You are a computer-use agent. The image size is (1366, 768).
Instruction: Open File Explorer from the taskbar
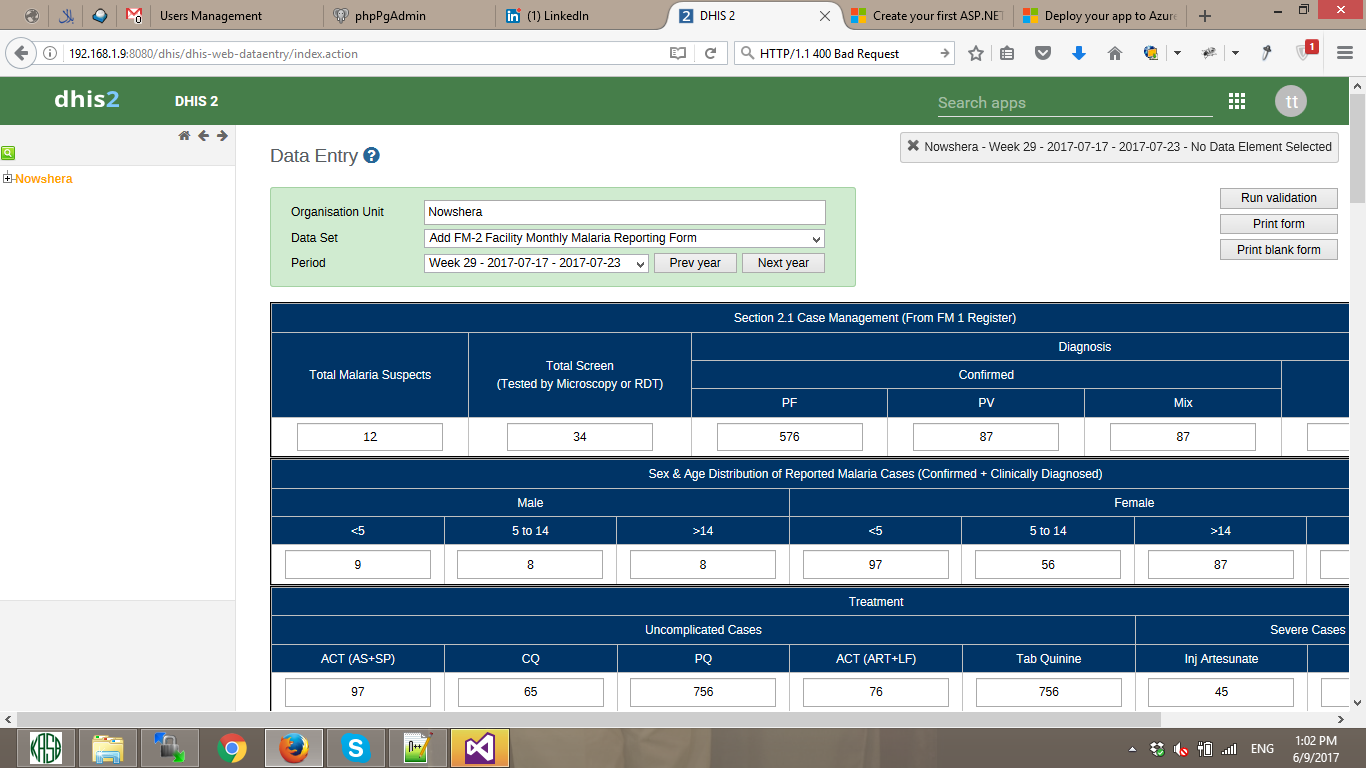pos(108,748)
